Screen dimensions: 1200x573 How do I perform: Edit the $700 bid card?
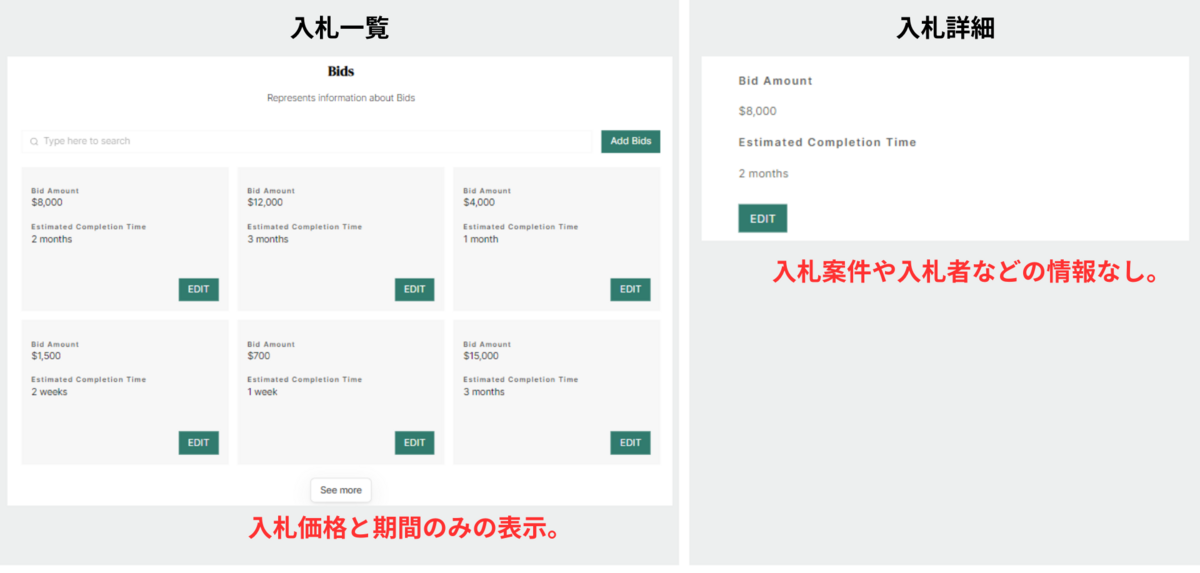tap(414, 443)
